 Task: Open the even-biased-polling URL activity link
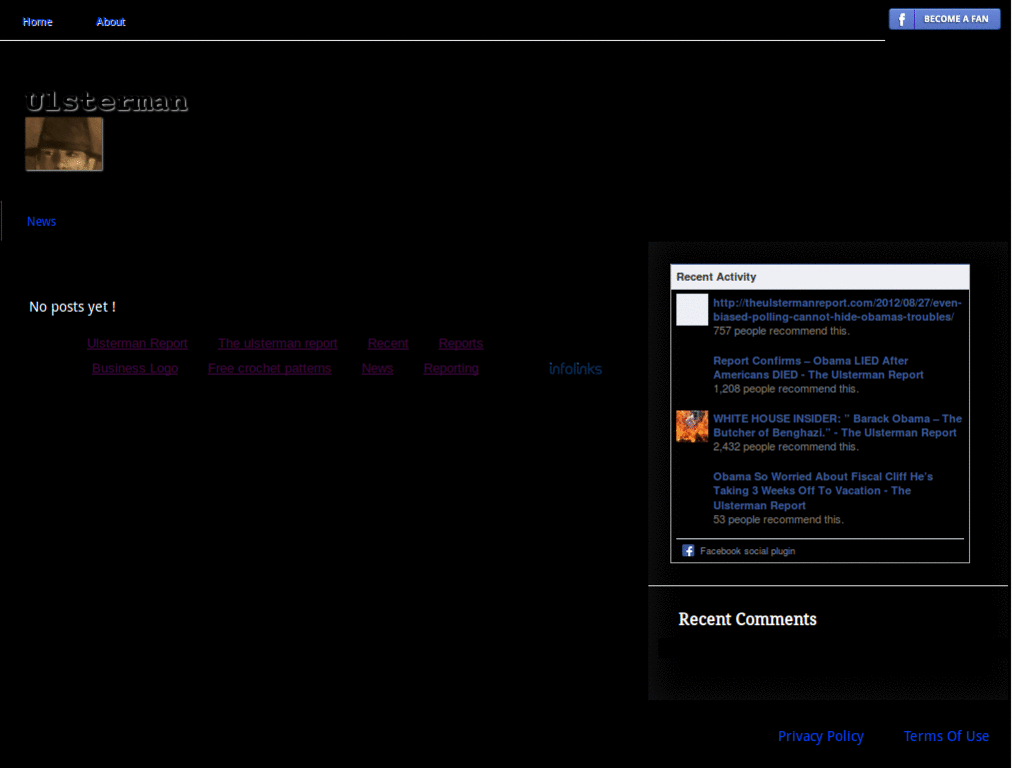(x=837, y=310)
